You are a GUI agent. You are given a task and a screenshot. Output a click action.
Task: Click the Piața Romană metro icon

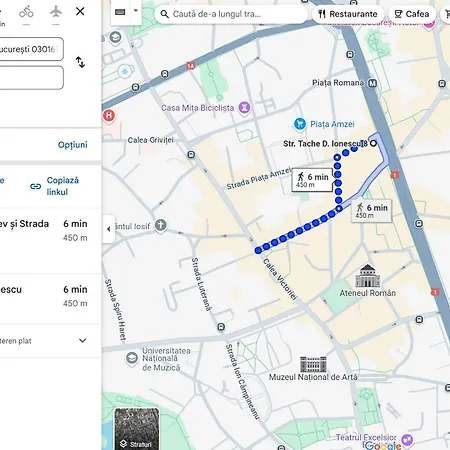(372, 83)
